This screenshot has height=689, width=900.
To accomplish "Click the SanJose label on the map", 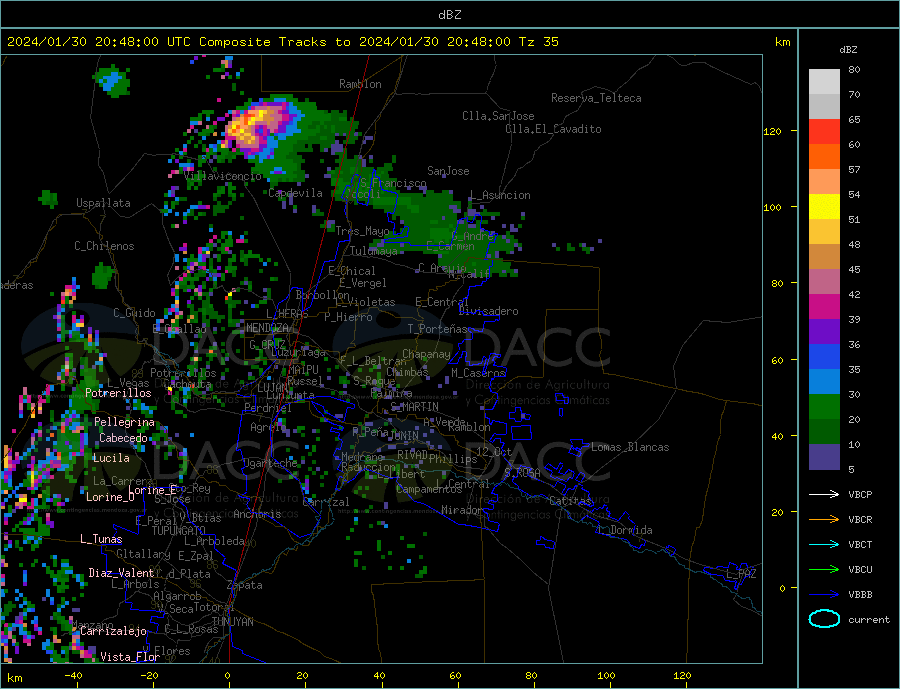I will [x=448, y=171].
